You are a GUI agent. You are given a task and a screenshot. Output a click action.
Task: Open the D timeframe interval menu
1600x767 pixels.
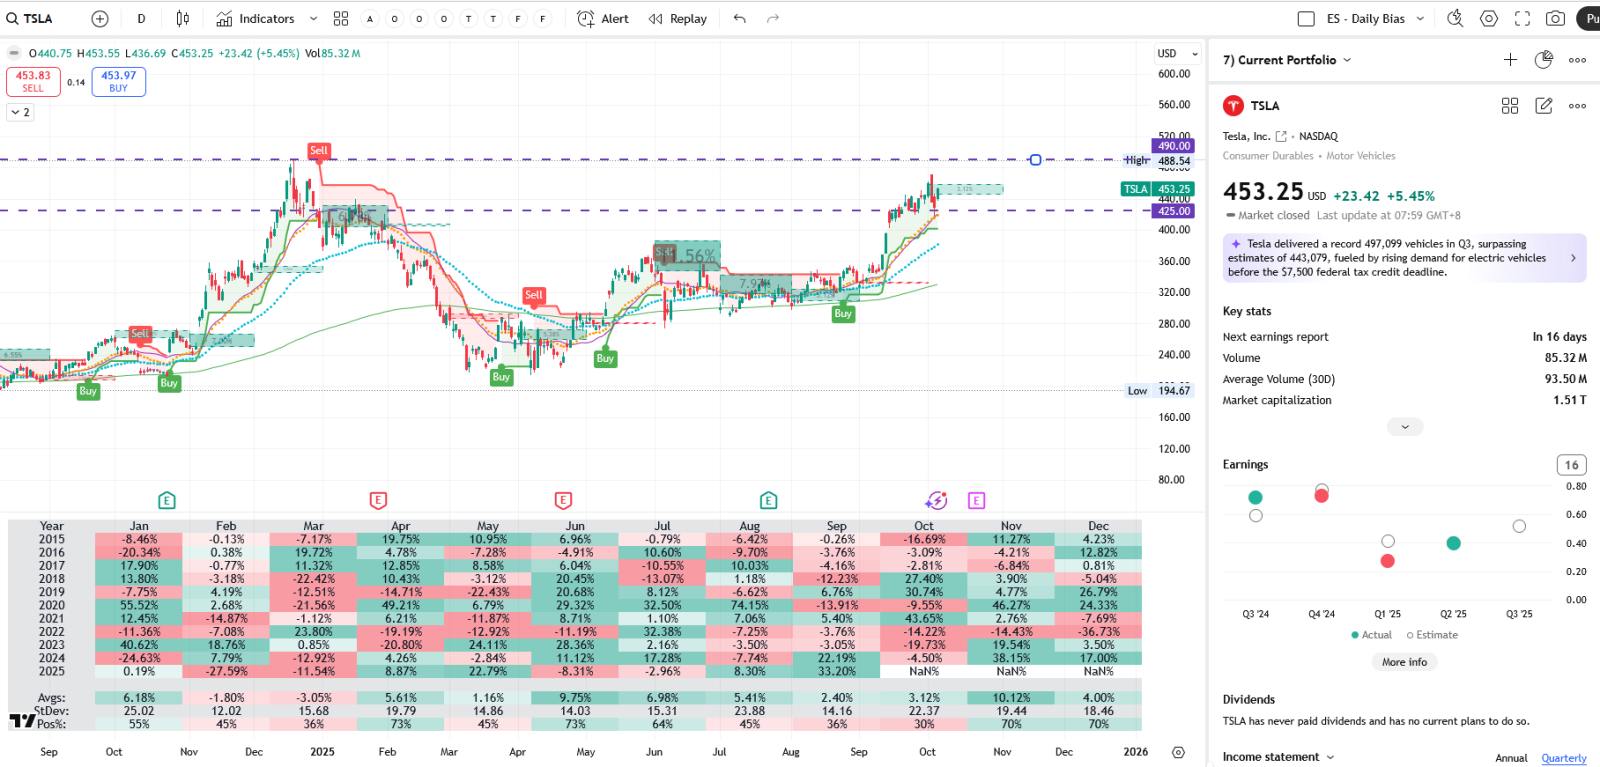[141, 19]
